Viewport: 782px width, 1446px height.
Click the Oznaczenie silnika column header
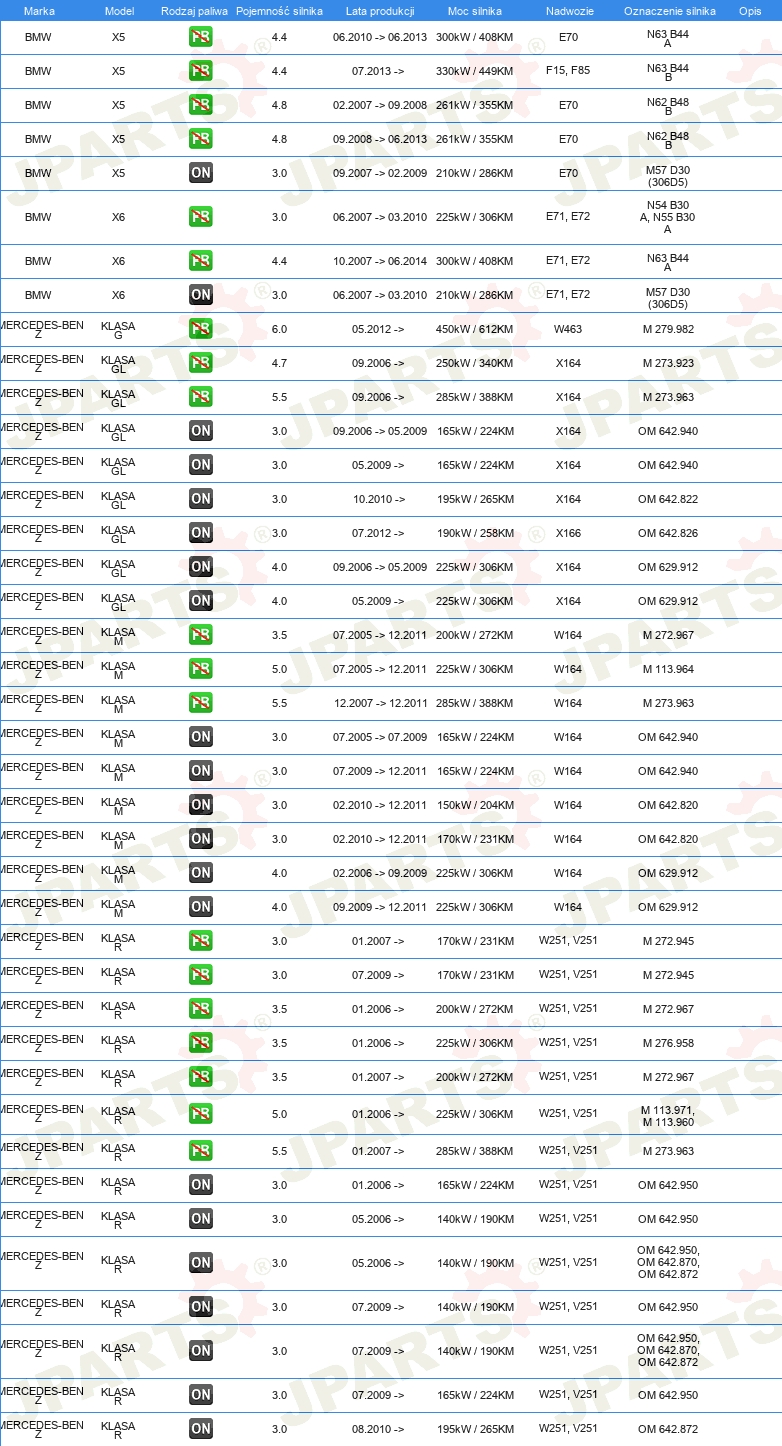click(x=670, y=11)
